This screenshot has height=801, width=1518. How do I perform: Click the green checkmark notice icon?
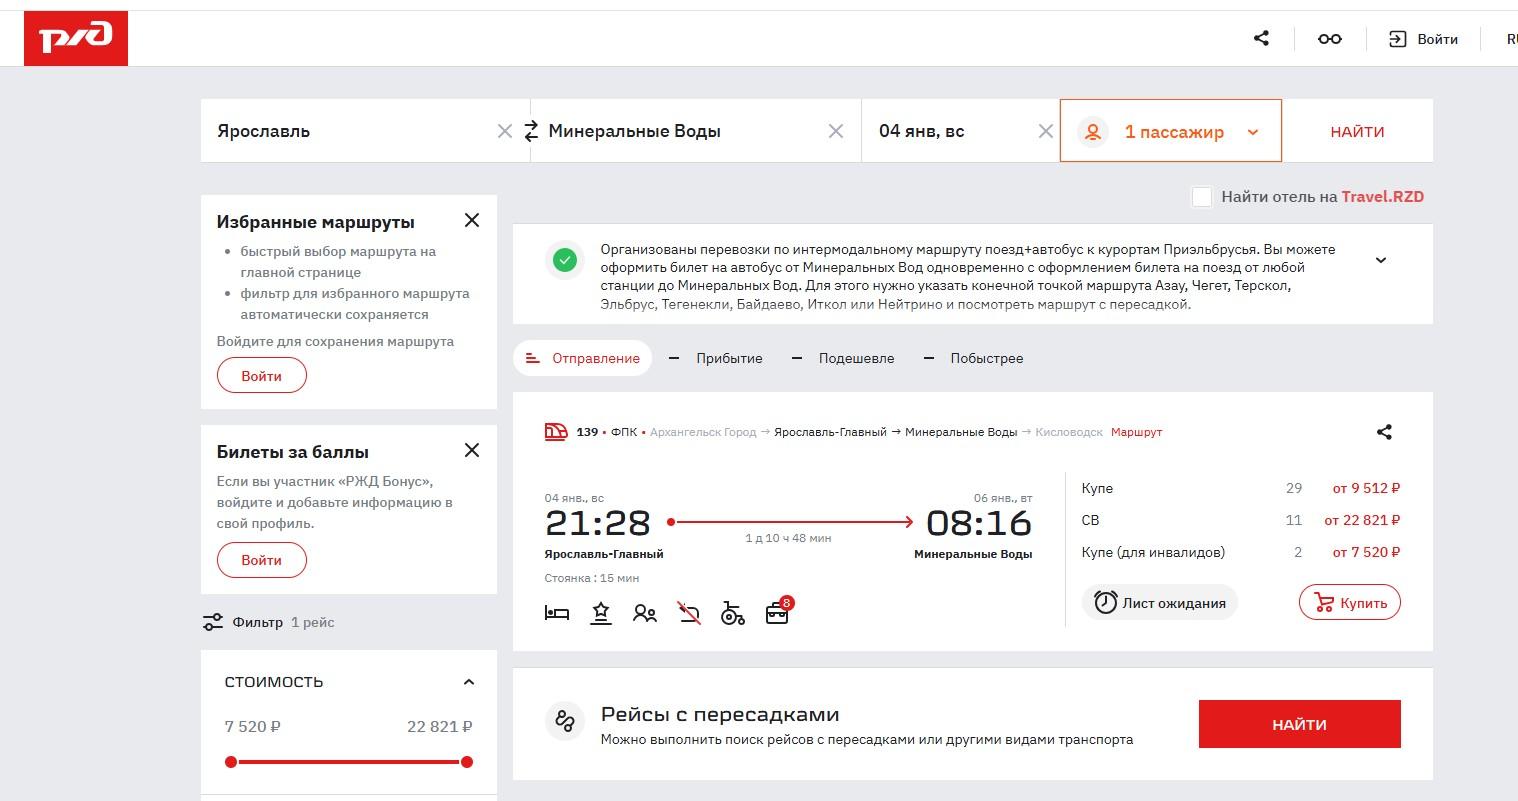565,260
